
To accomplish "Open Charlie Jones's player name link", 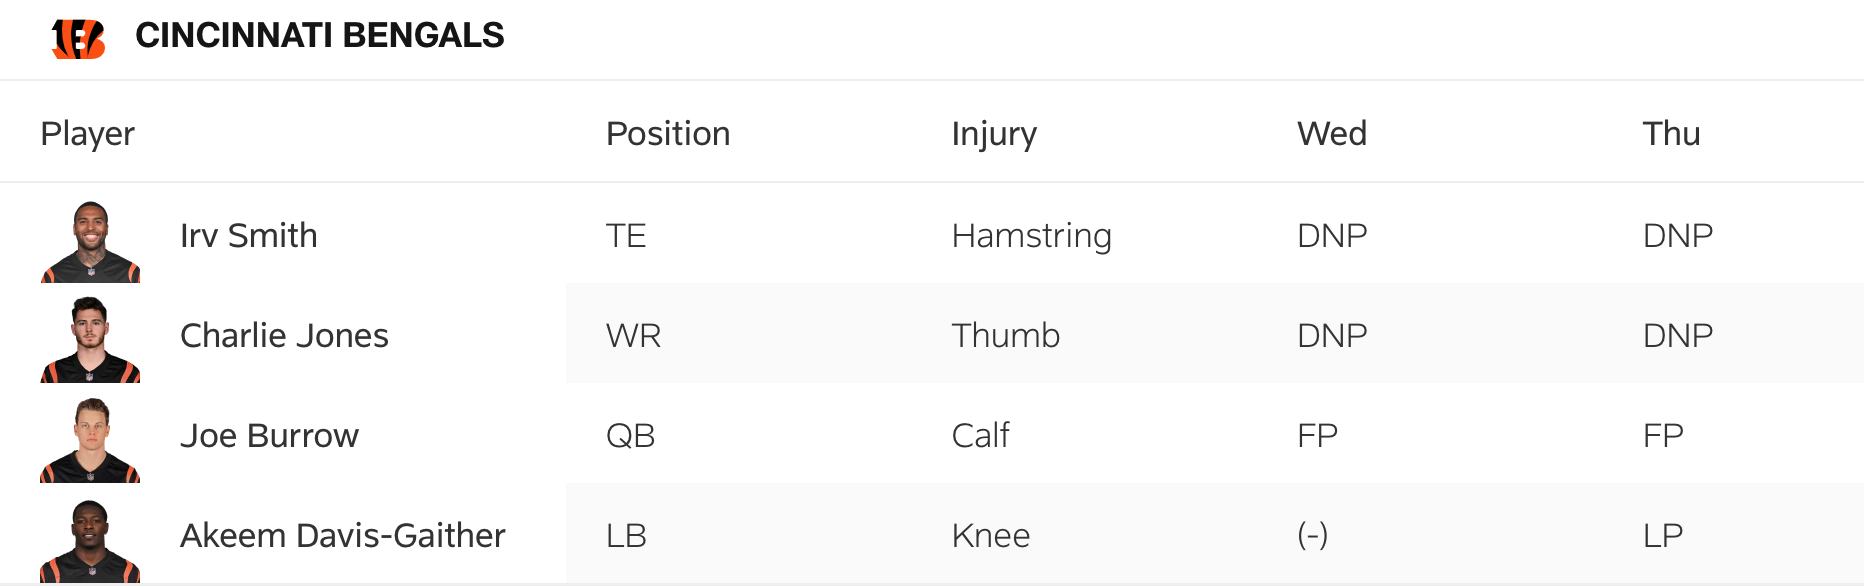I will point(284,336).
